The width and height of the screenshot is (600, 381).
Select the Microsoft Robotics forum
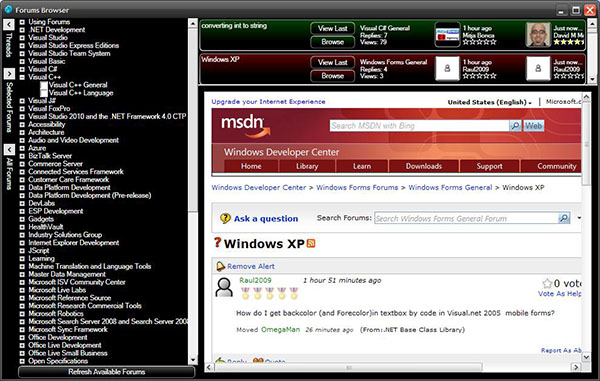pyautogui.click(x=56, y=314)
